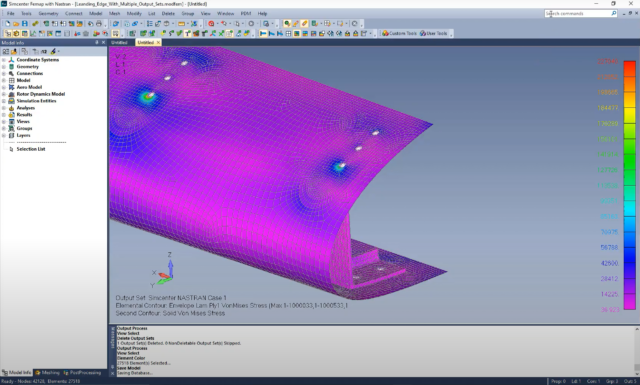Click the legend value 14225

click(610, 294)
